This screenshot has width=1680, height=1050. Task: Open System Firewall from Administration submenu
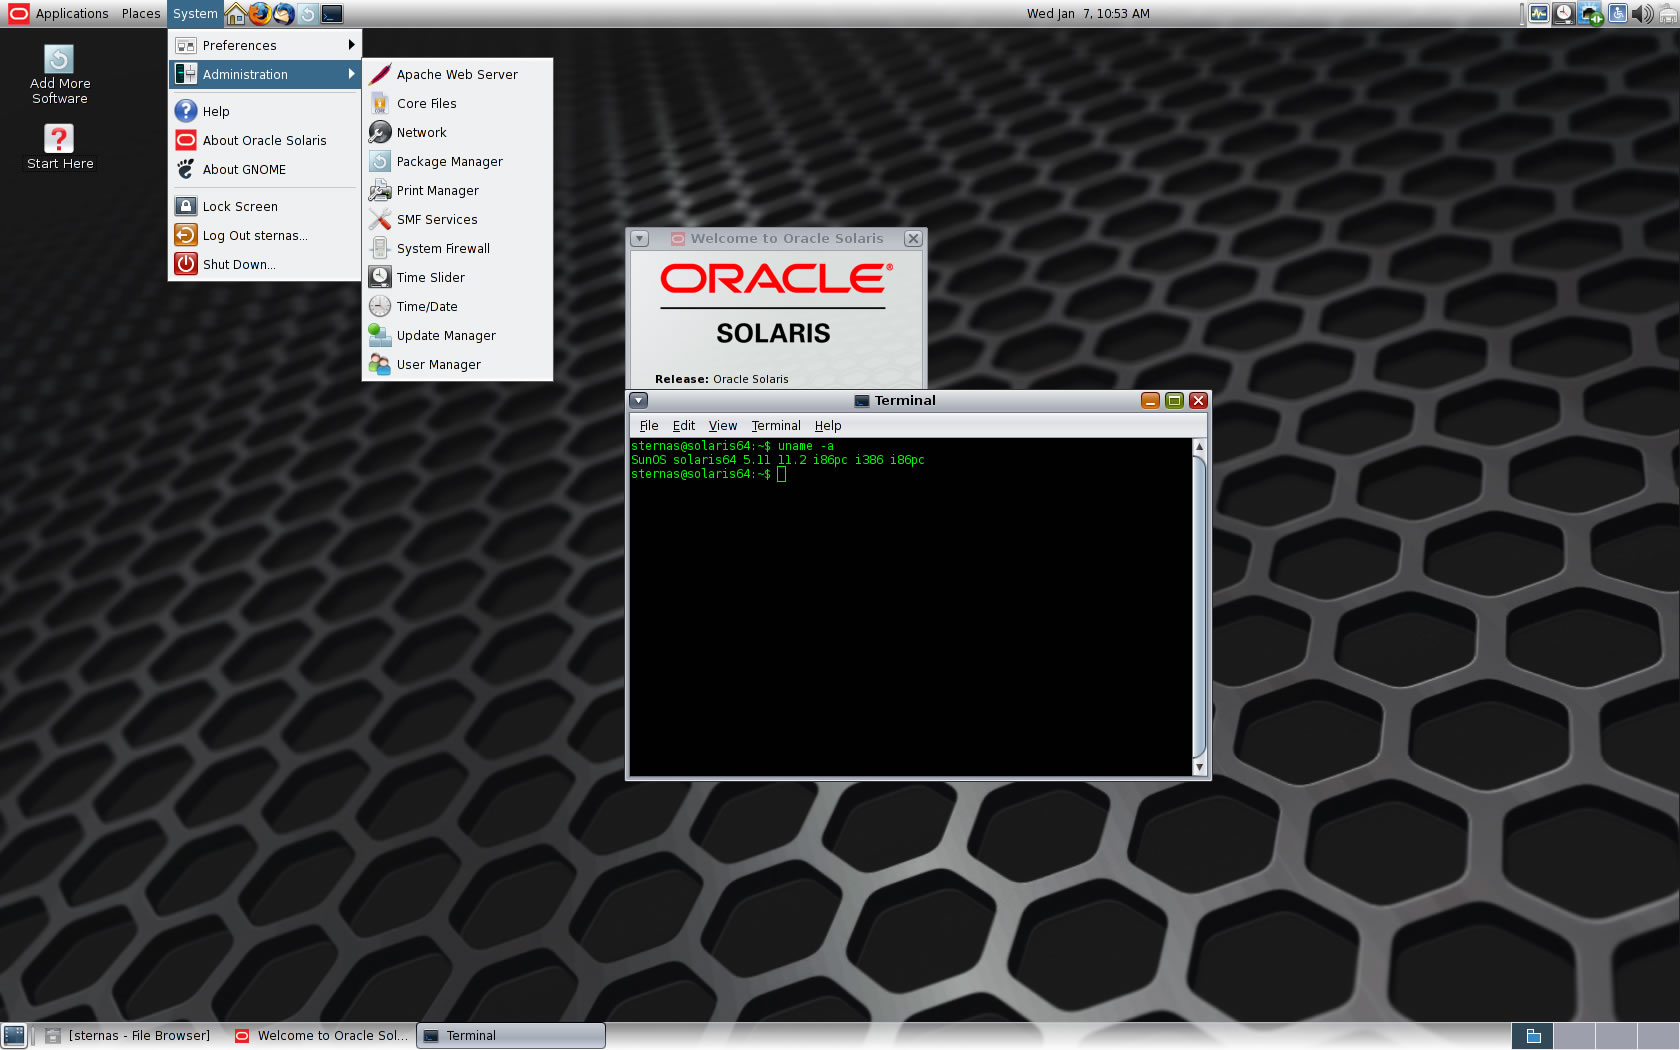click(x=458, y=248)
